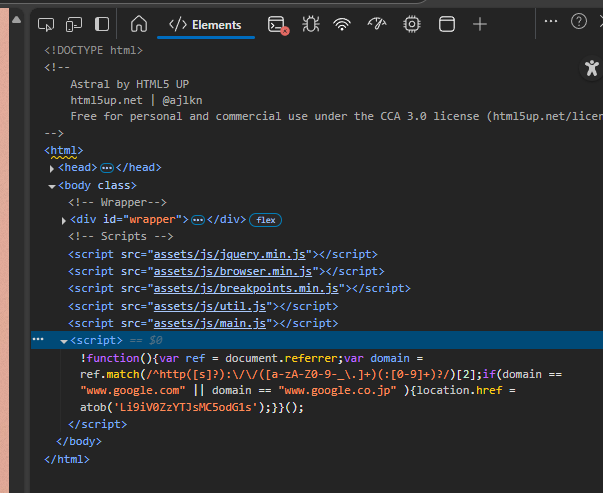This screenshot has height=493, width=603.
Task: Open the Performance gauge tool
Action: pyautogui.click(x=377, y=24)
